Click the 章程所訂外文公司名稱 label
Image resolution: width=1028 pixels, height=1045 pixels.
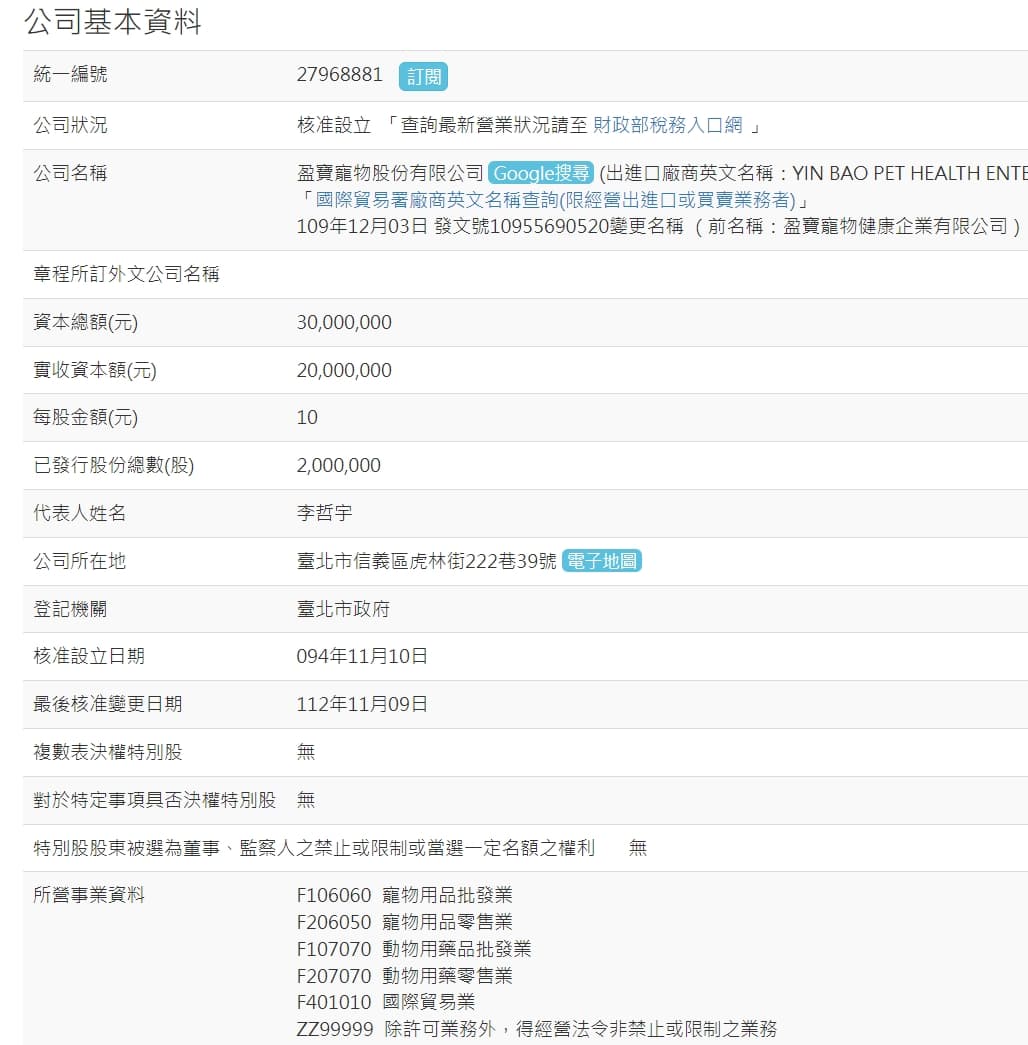(127, 275)
